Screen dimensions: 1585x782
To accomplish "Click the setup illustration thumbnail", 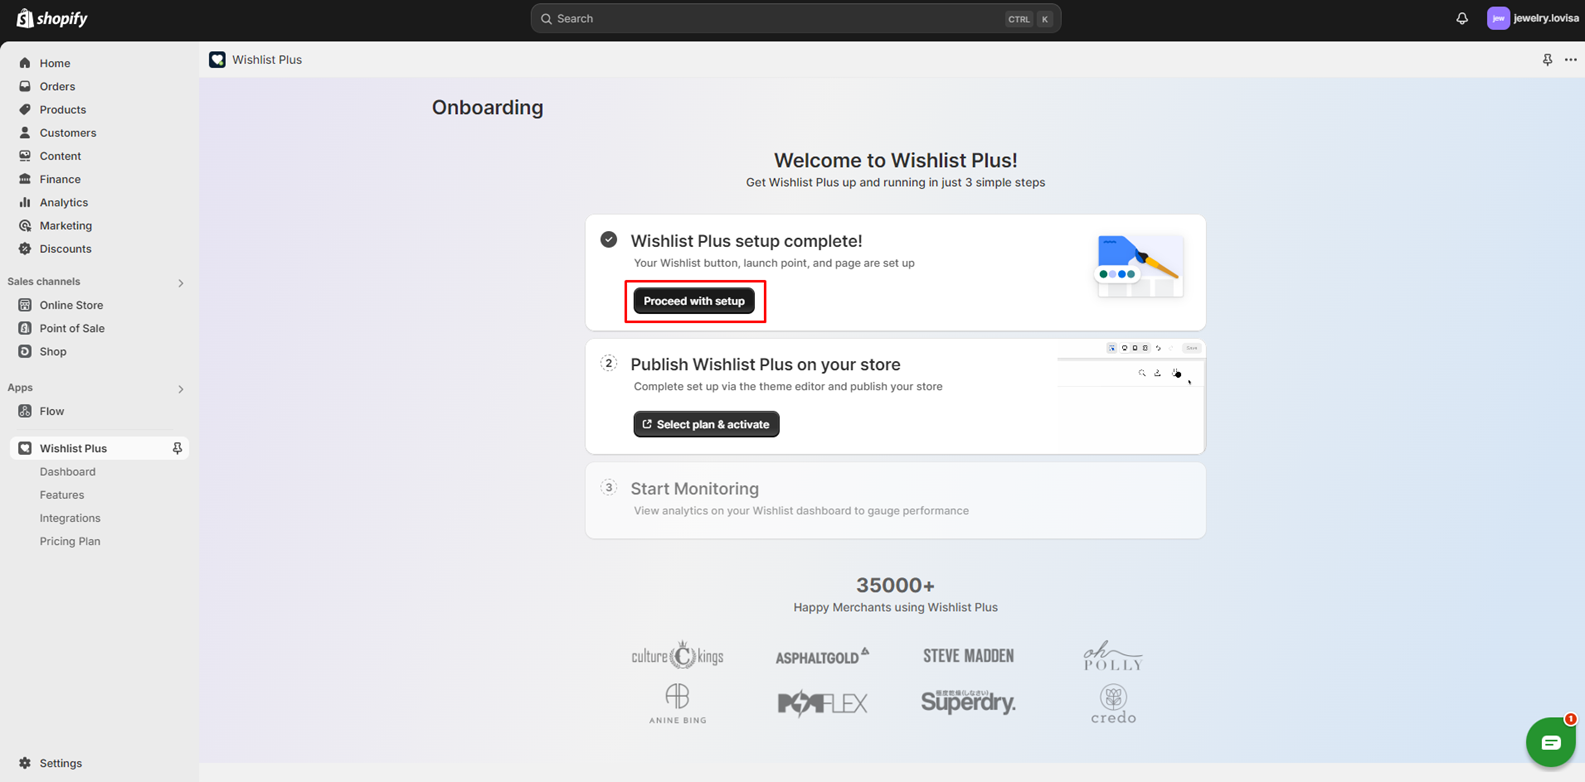I will (1139, 266).
